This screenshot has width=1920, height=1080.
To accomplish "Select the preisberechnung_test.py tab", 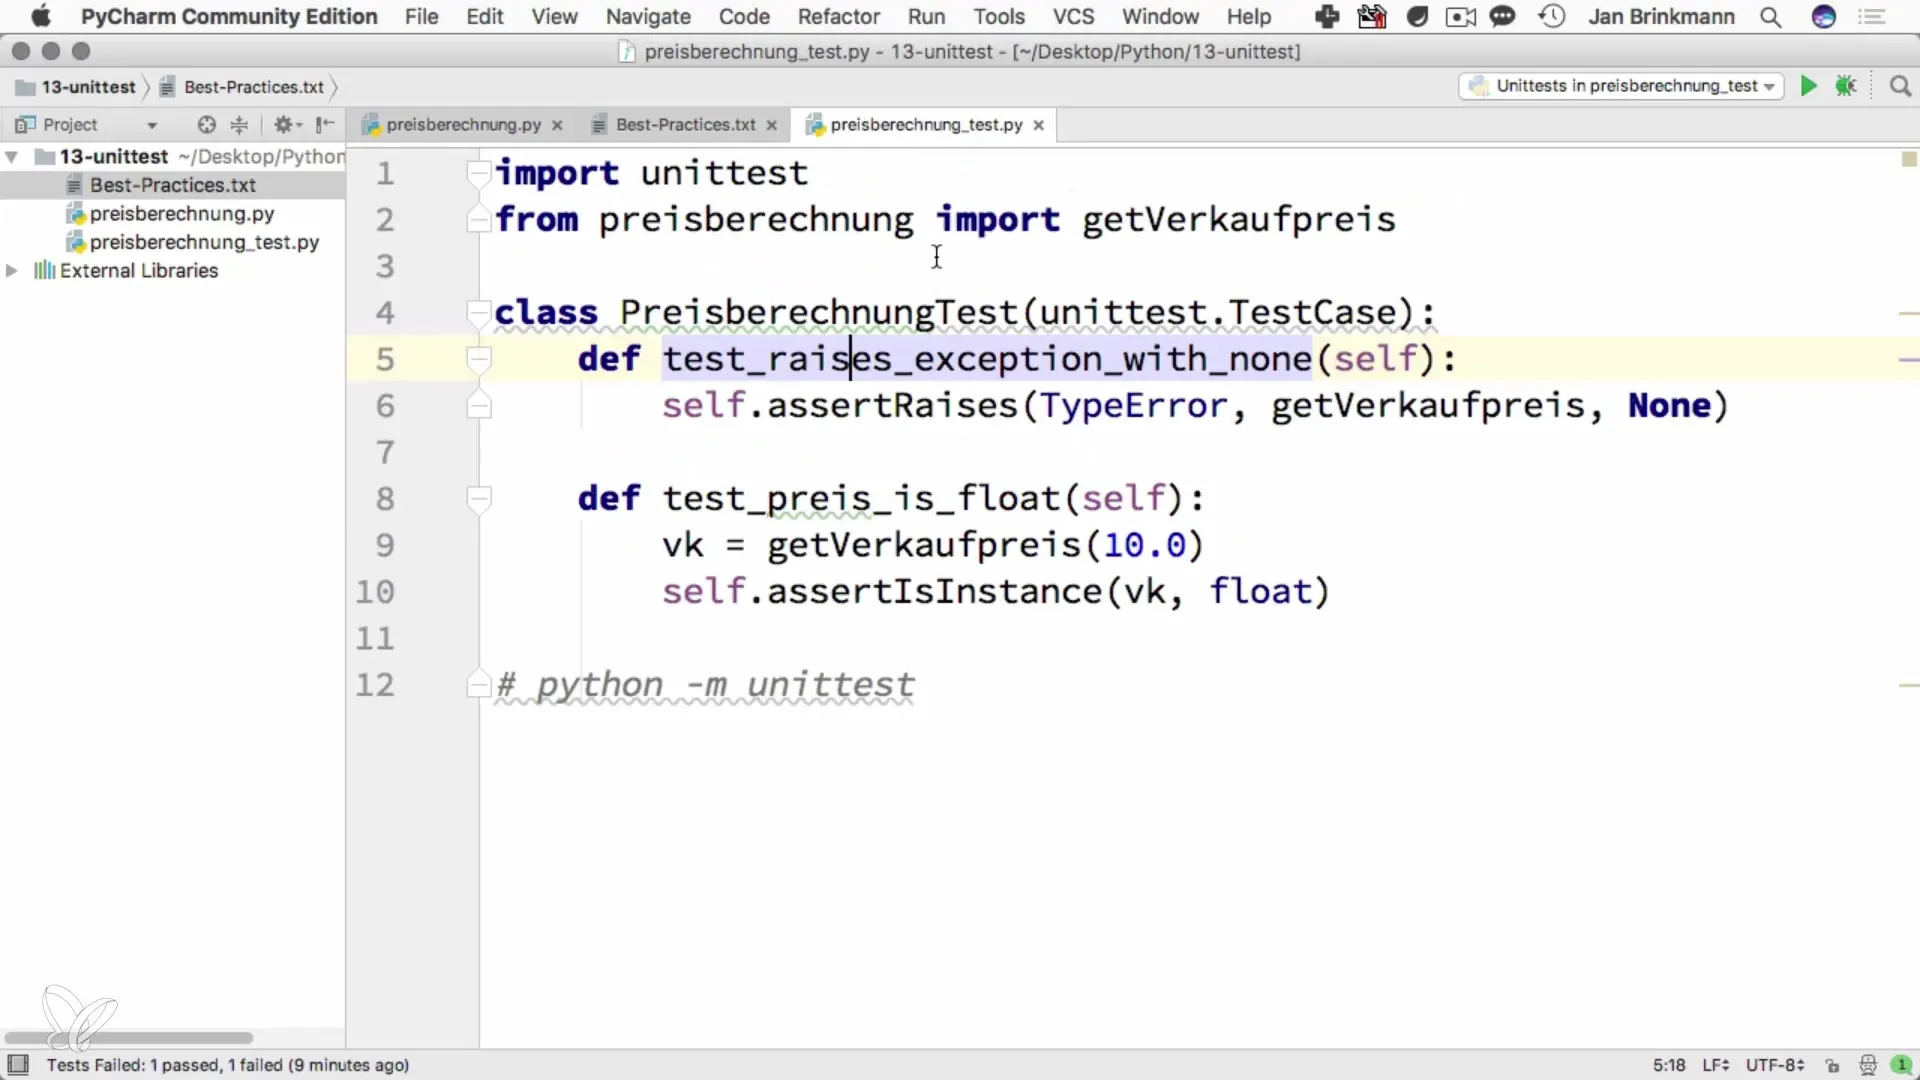I will (926, 125).
